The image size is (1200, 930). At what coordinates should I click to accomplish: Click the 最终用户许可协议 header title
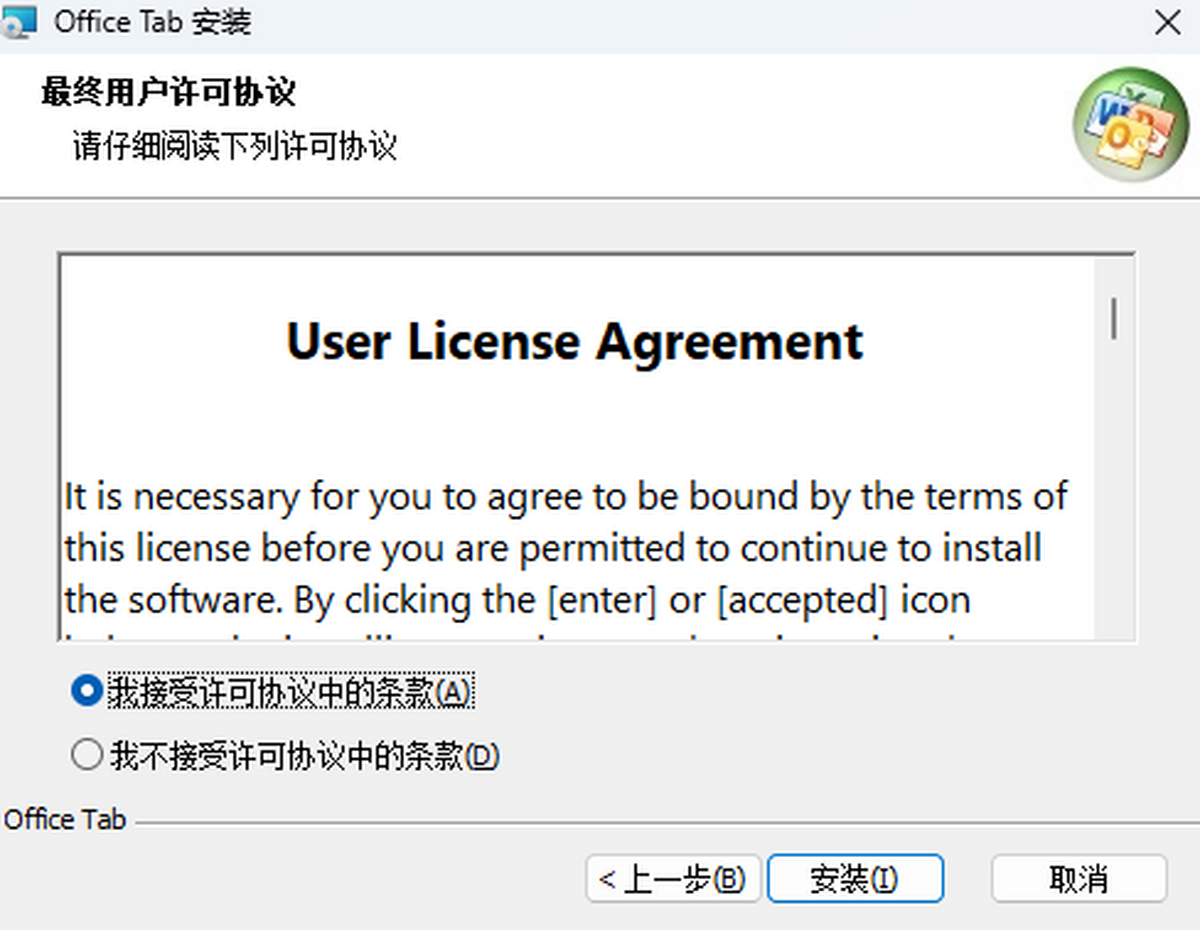pyautogui.click(x=168, y=93)
